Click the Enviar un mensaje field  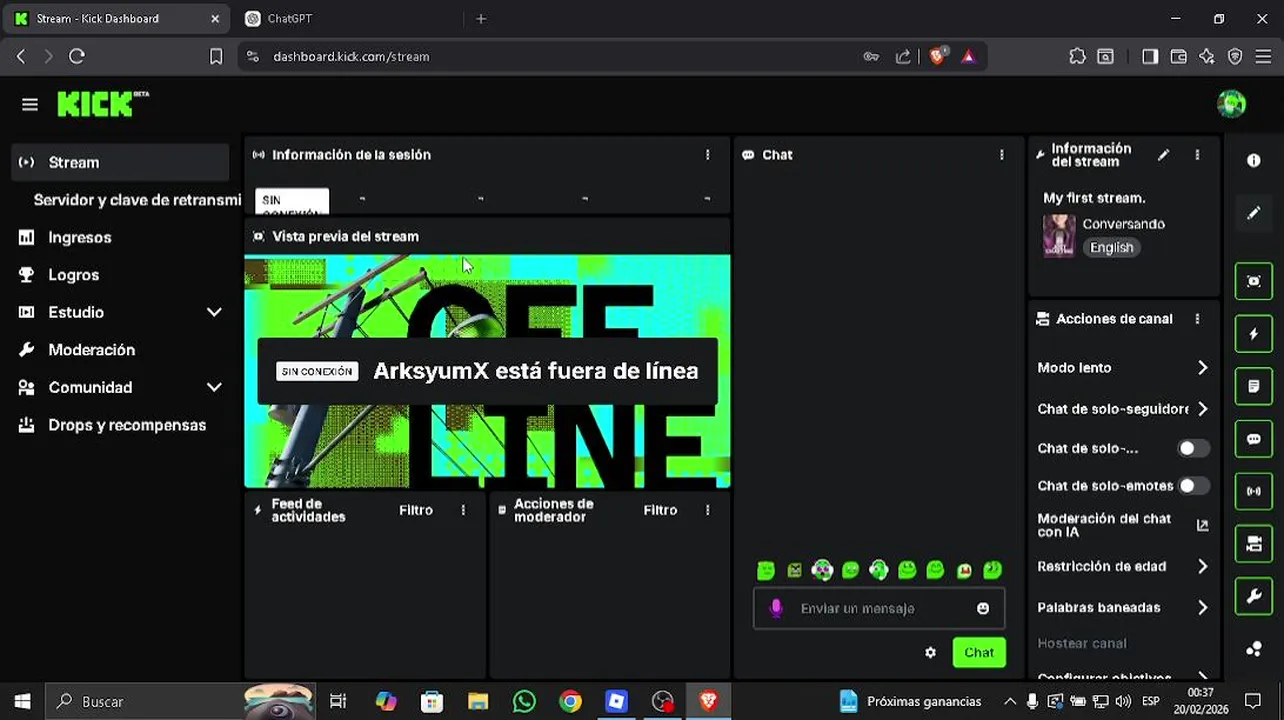(x=878, y=608)
